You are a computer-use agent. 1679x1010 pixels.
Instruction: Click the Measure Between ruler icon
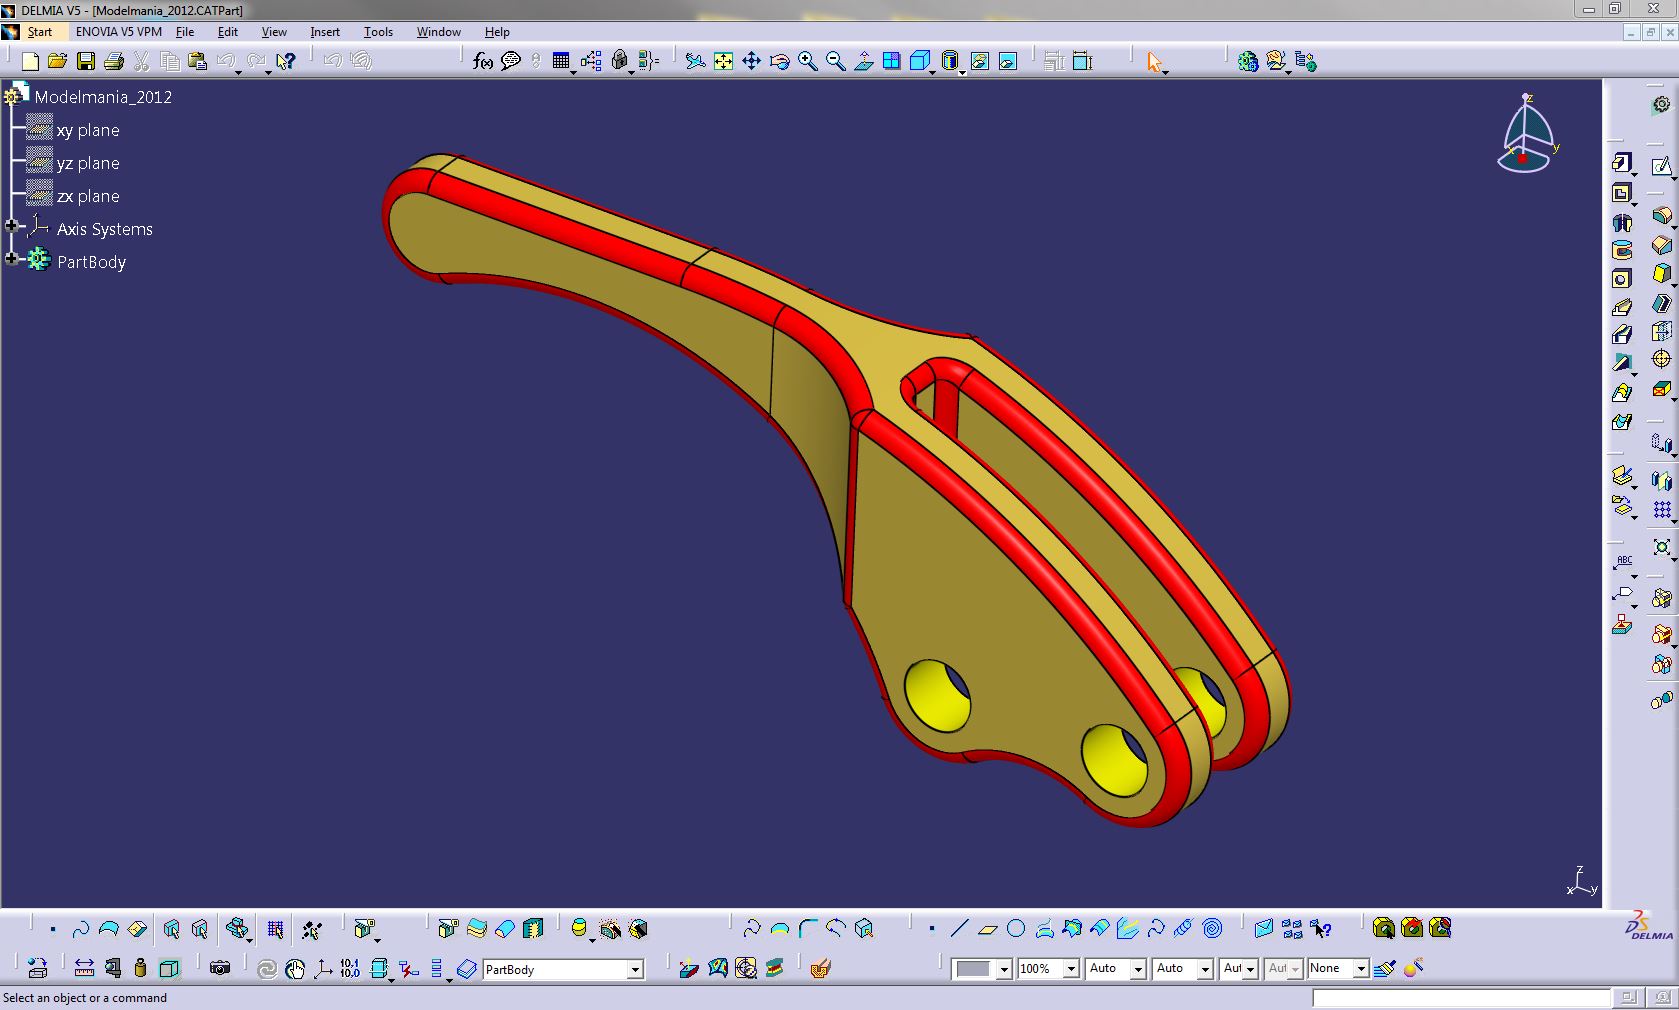[x=84, y=968]
